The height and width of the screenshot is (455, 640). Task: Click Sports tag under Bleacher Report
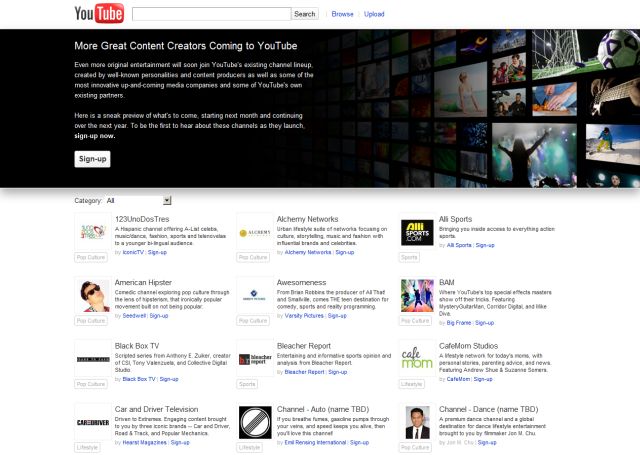click(247, 384)
